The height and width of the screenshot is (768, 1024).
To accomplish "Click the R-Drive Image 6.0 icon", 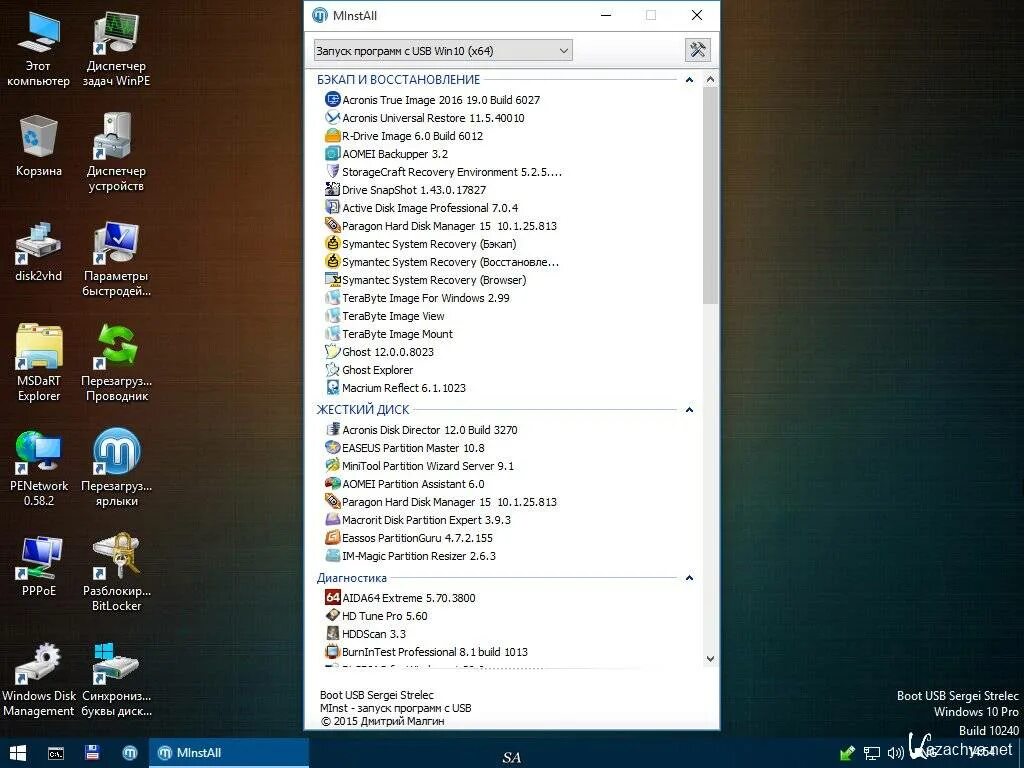I will coord(332,136).
